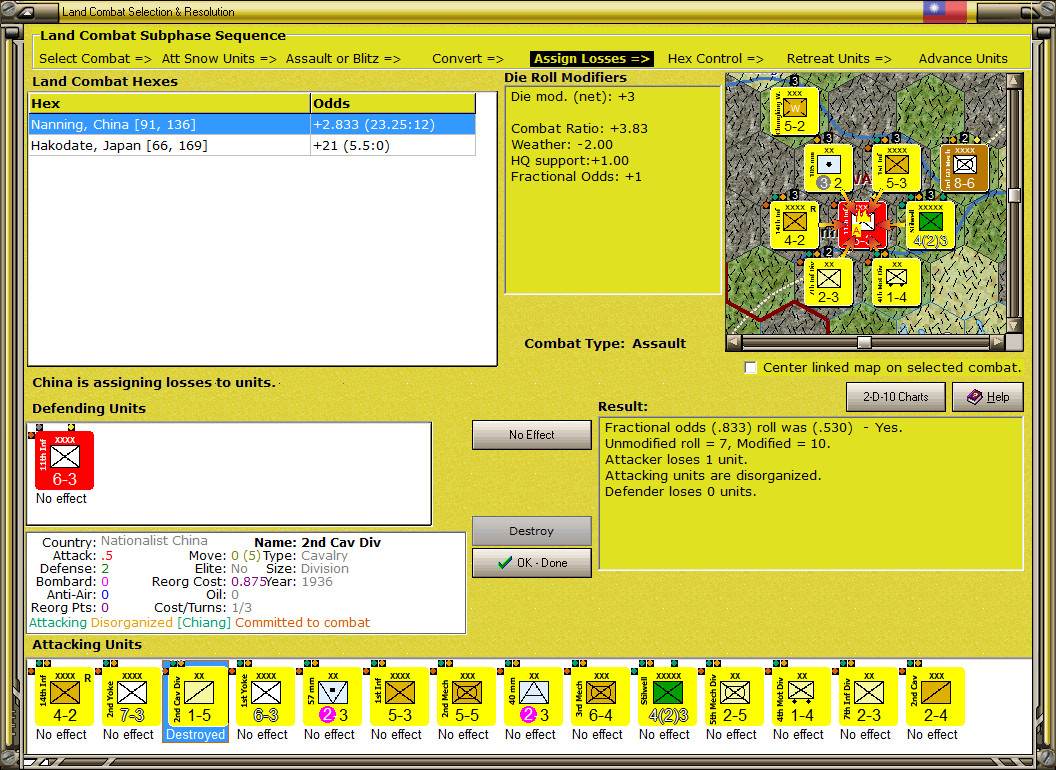Image resolution: width=1056 pixels, height=770 pixels.
Task: Click the Hex Control subphase step
Action: pos(715,59)
